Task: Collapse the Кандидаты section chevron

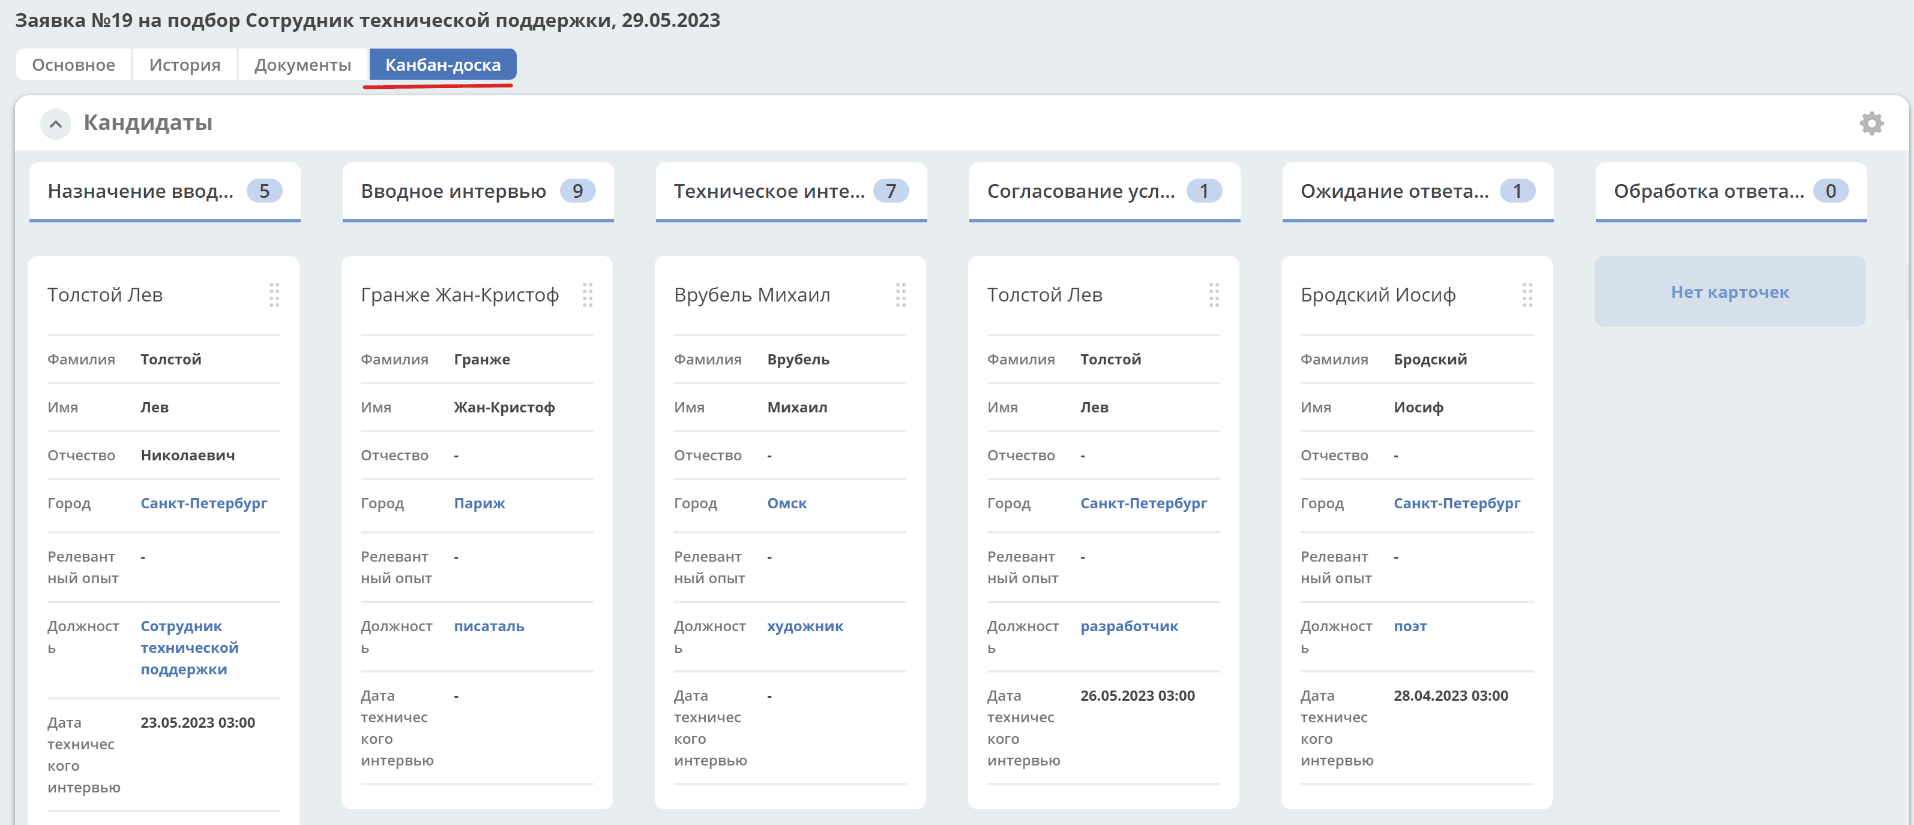Action: [56, 124]
